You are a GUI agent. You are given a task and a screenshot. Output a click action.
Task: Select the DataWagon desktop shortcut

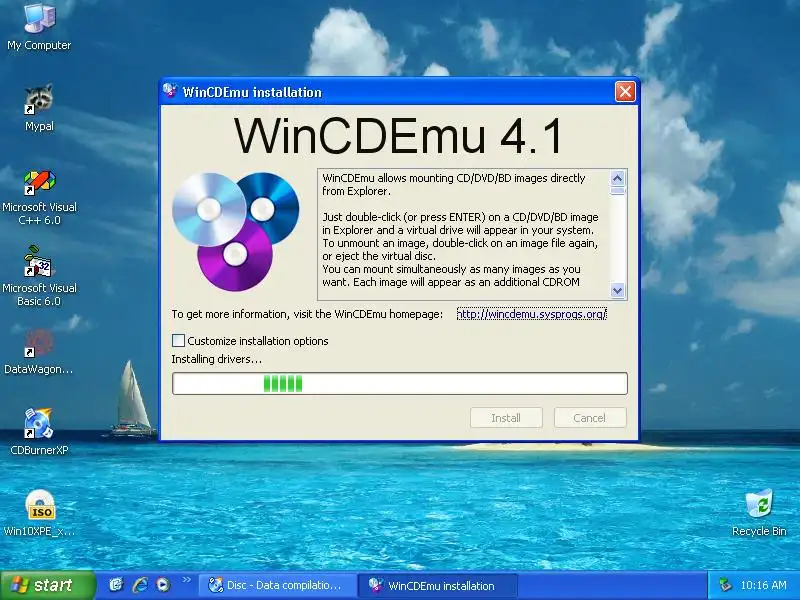pos(39,353)
